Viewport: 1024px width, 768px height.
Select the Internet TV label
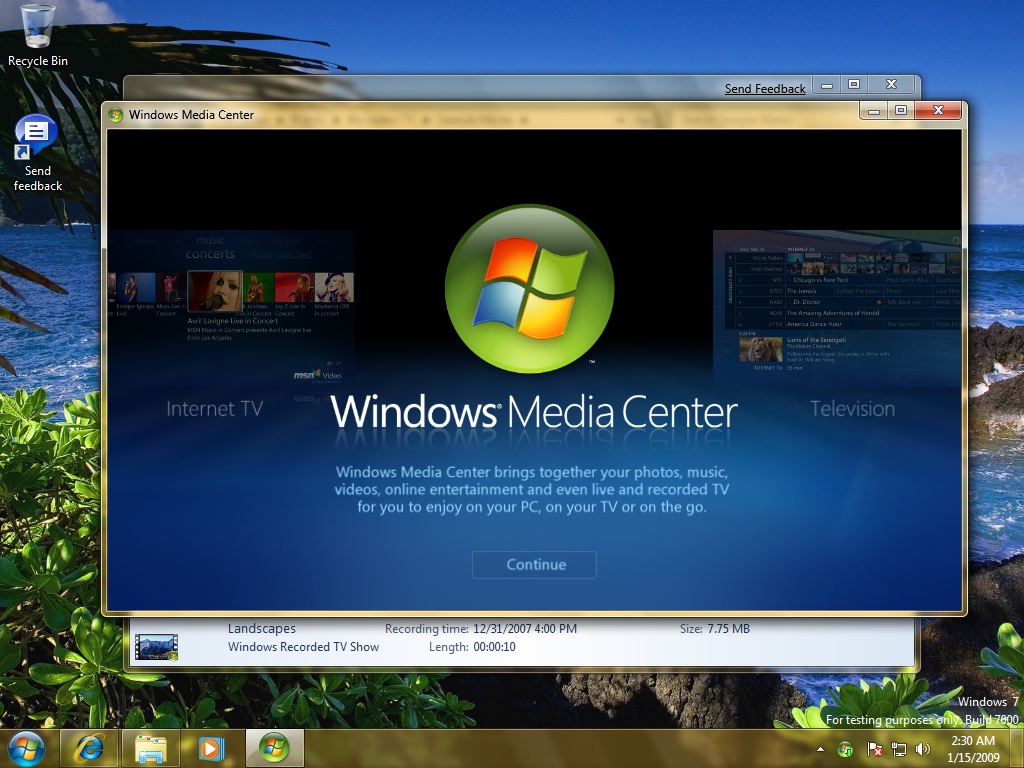(214, 409)
